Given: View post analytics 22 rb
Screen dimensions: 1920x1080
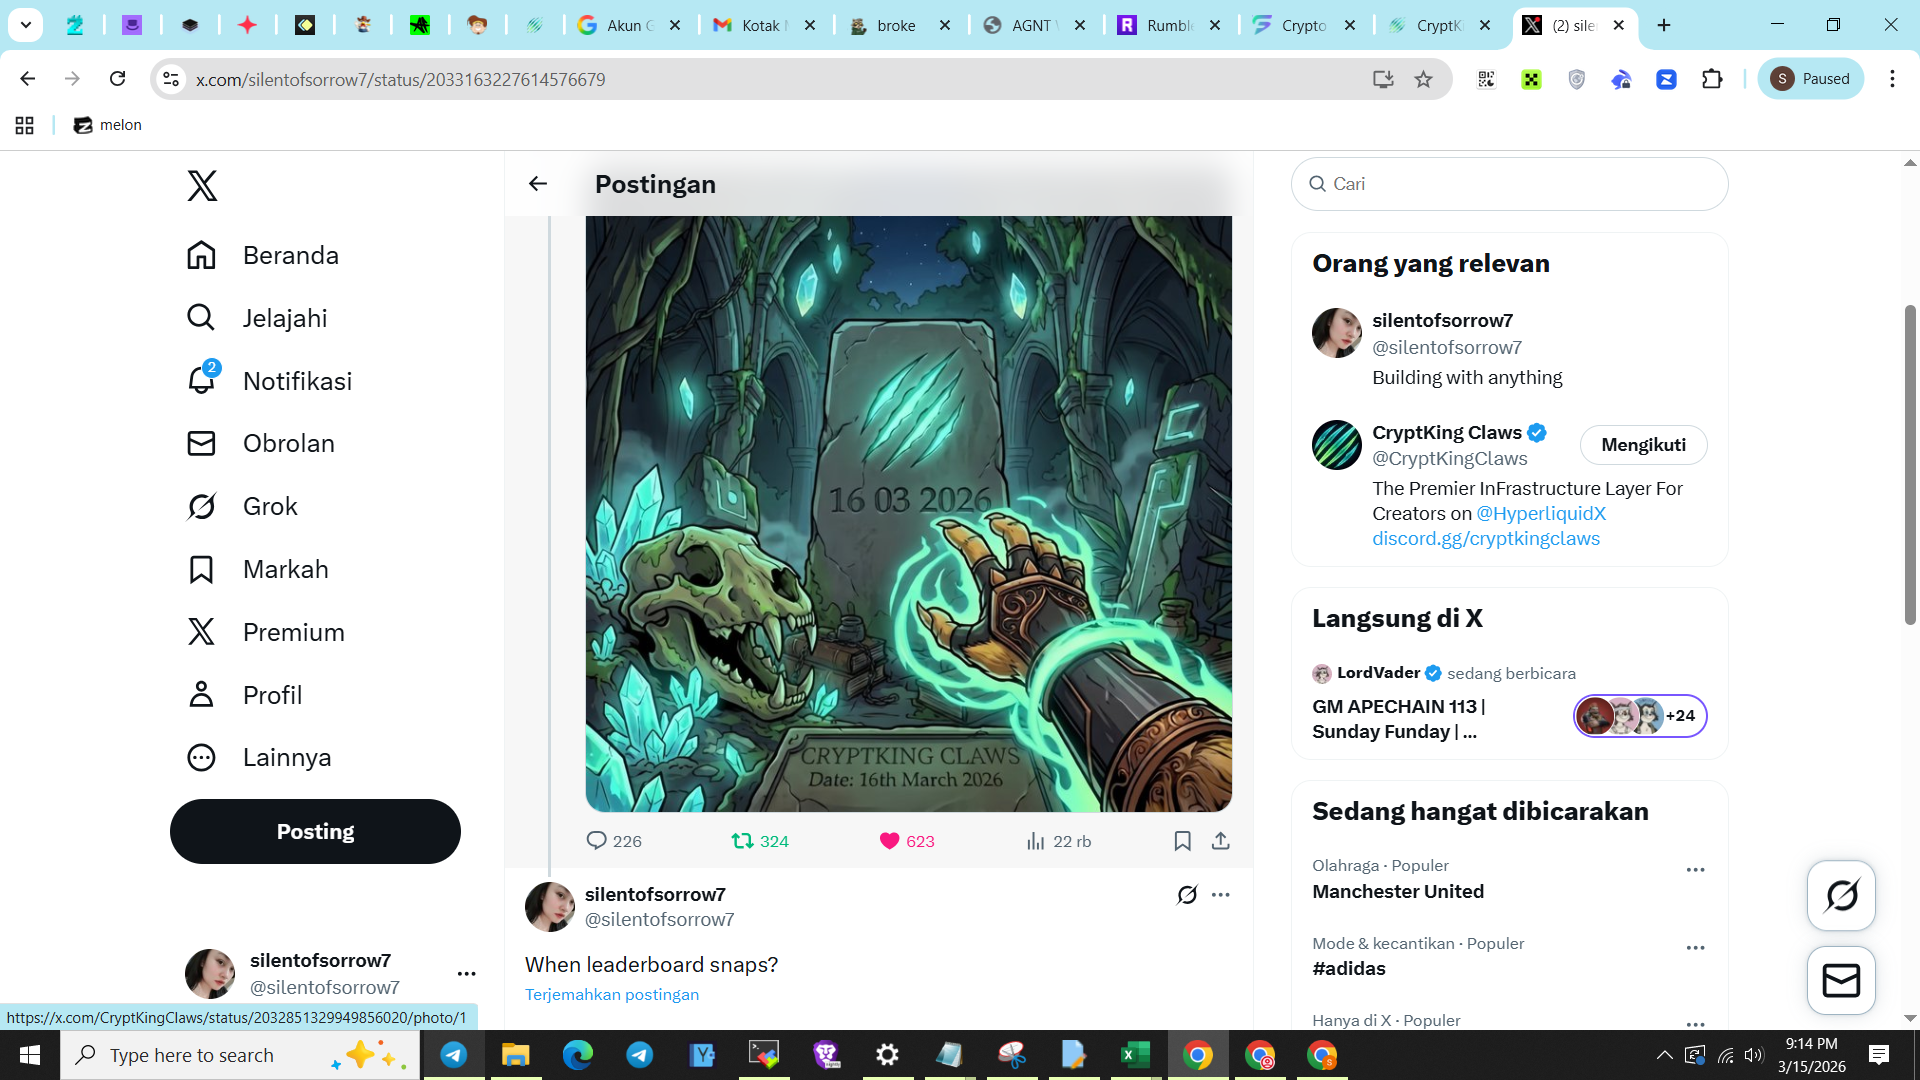Looking at the screenshot, I should (1058, 841).
